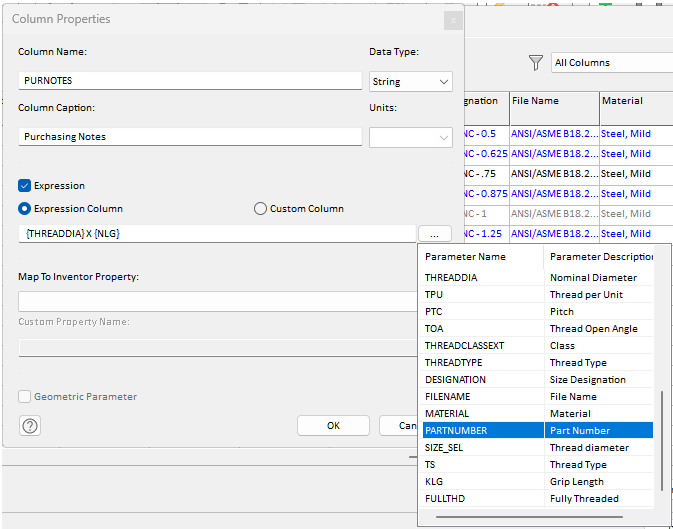Select the TOA parameter row
The image size is (673, 529).
(x=538, y=328)
